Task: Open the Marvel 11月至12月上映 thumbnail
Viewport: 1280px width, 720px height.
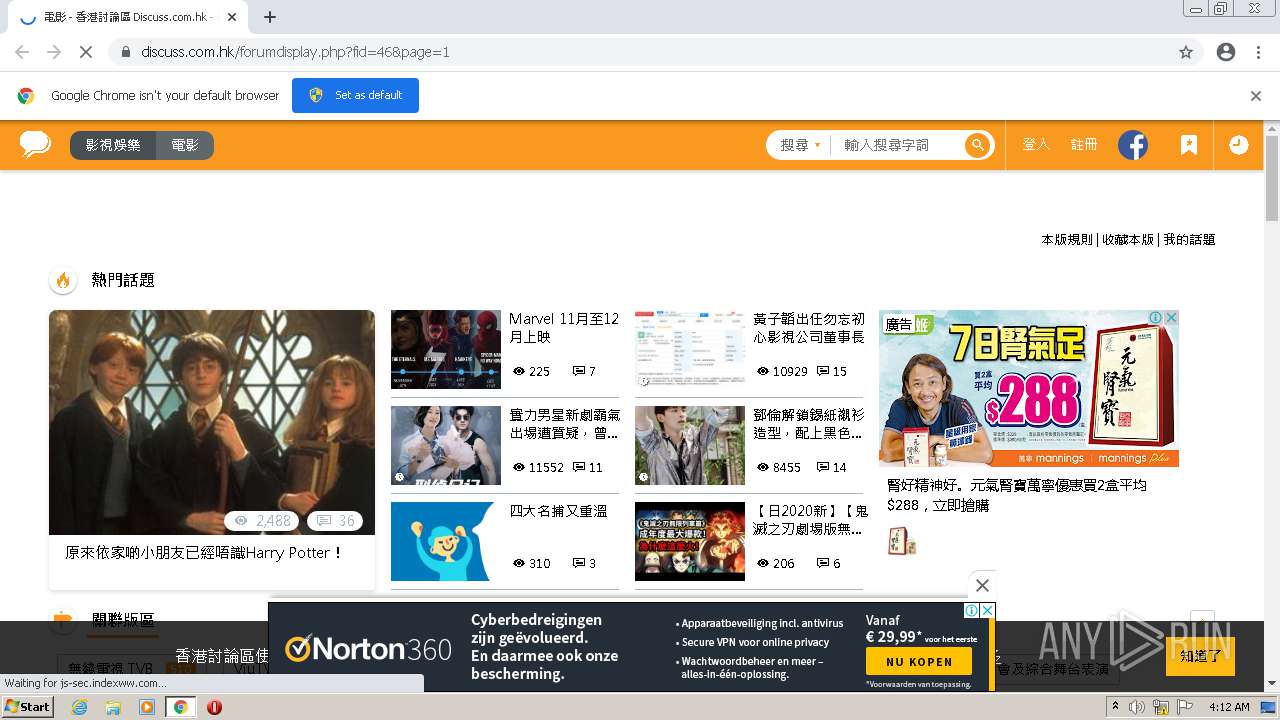Action: tap(446, 349)
